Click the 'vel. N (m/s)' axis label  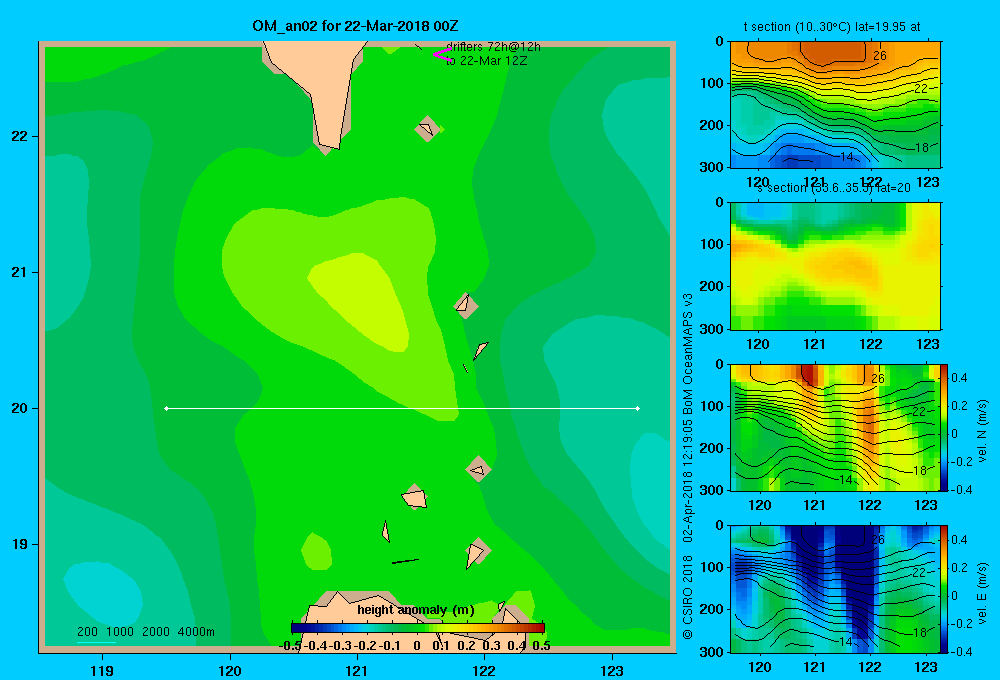(982, 431)
